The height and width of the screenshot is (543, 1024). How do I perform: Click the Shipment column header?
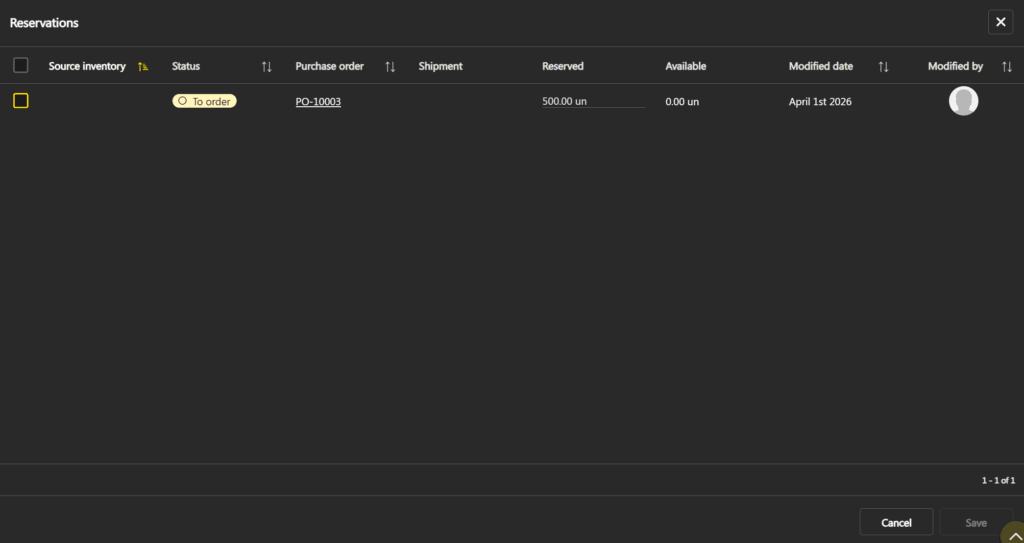(x=440, y=66)
